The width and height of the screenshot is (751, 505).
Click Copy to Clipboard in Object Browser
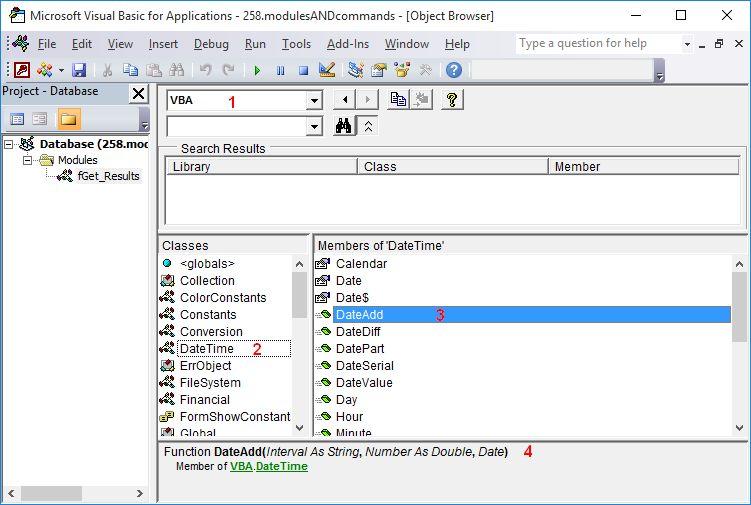(x=399, y=100)
